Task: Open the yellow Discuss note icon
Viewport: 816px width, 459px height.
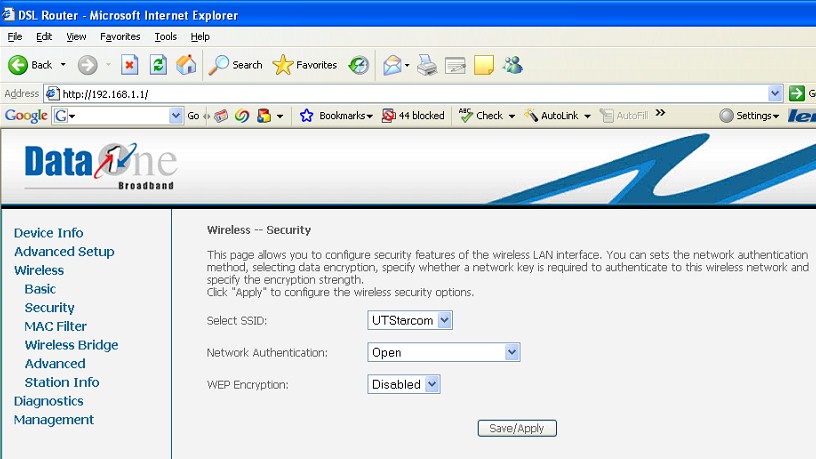Action: [x=483, y=65]
